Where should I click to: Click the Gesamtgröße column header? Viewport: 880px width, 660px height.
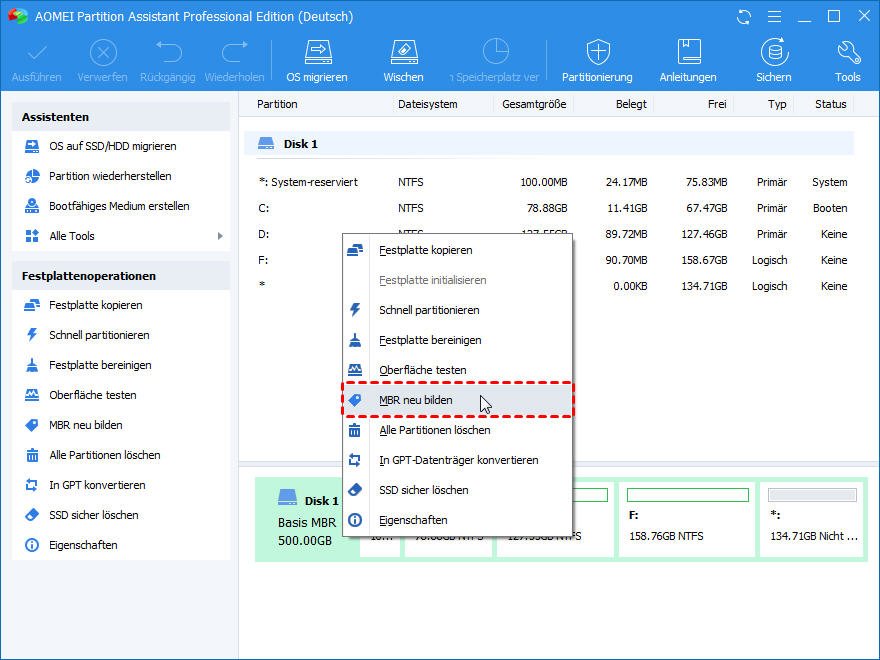tap(534, 104)
